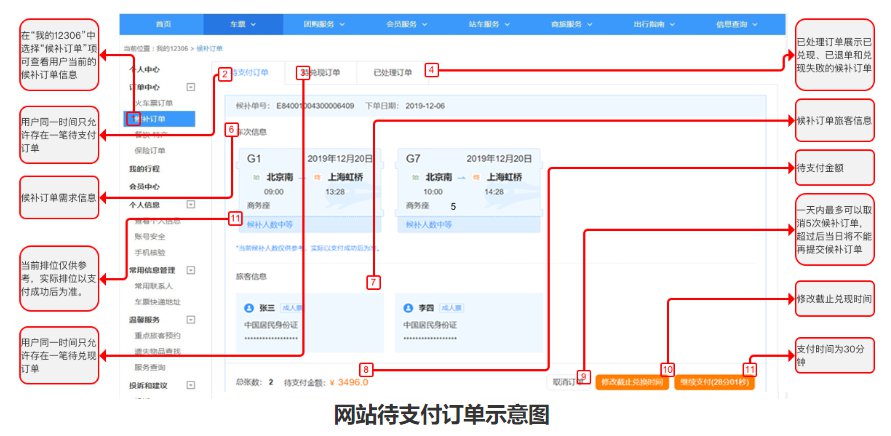Open the 团购服务 navigation dropdown

pos(324,24)
